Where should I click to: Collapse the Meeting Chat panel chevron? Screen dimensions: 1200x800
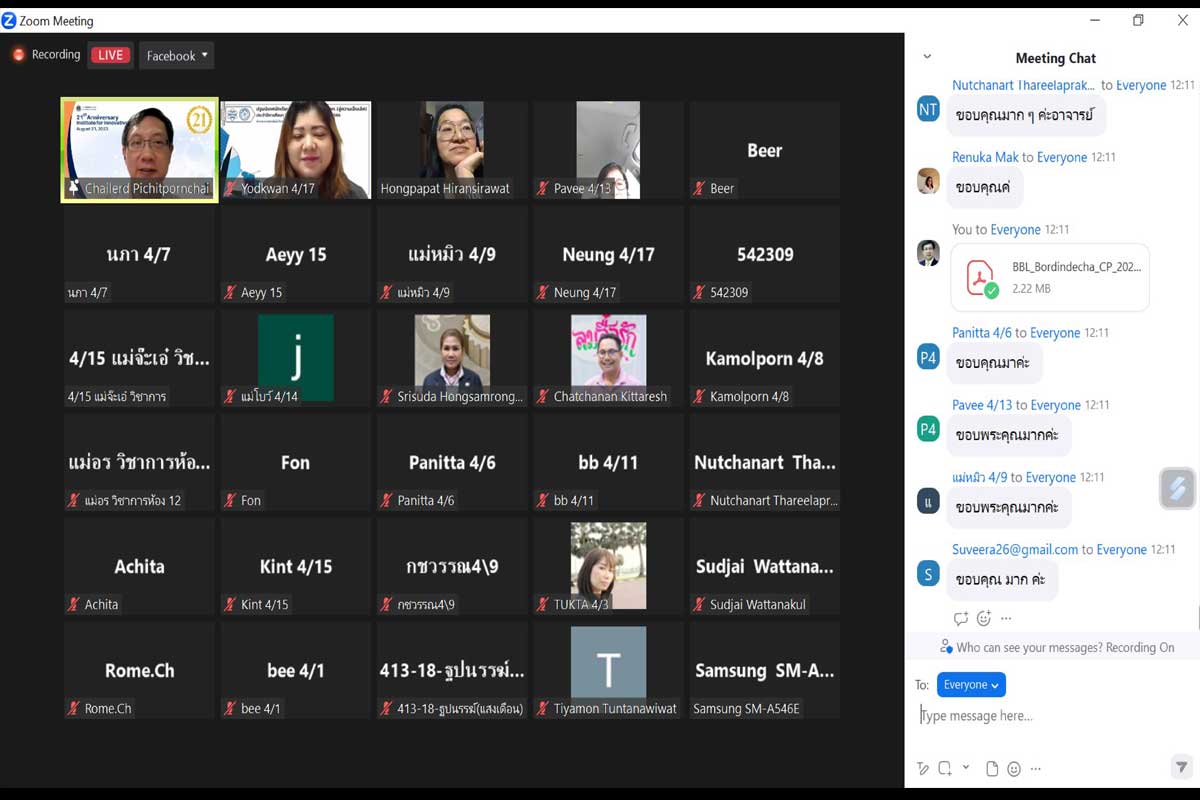tap(927, 58)
